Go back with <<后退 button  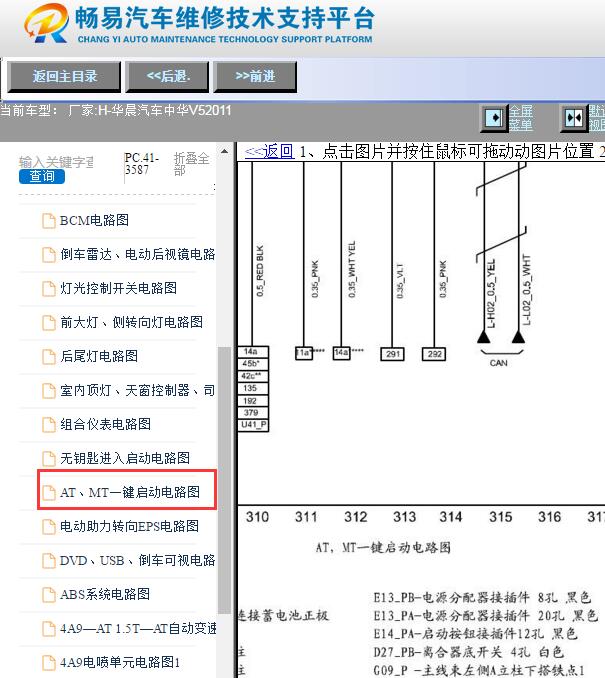click(x=167, y=77)
